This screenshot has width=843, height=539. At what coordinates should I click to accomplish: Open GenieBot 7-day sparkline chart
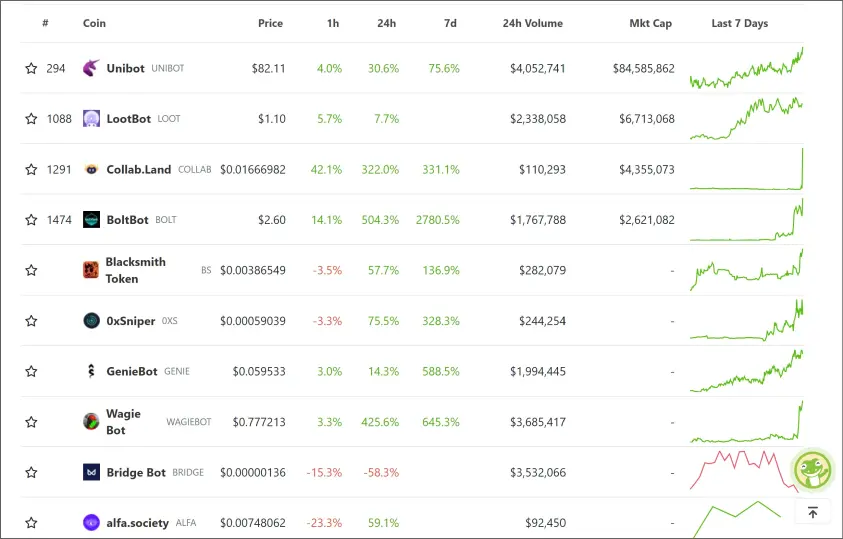point(746,371)
